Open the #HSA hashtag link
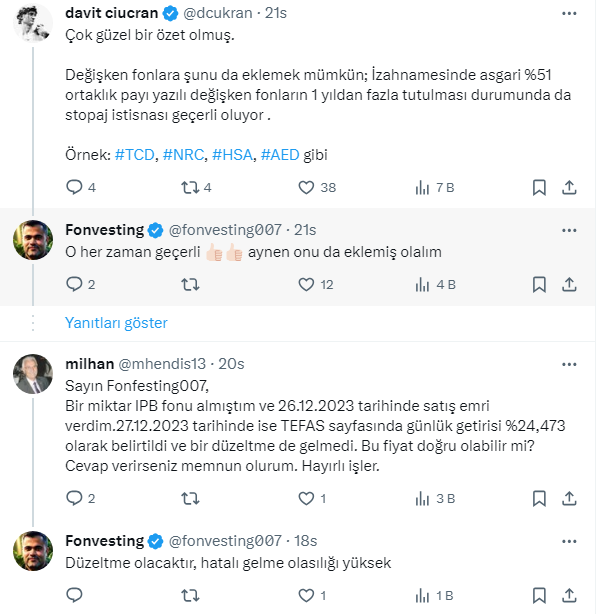Image resolution: width=609 pixels, height=614 pixels. pyautogui.click(x=232, y=155)
